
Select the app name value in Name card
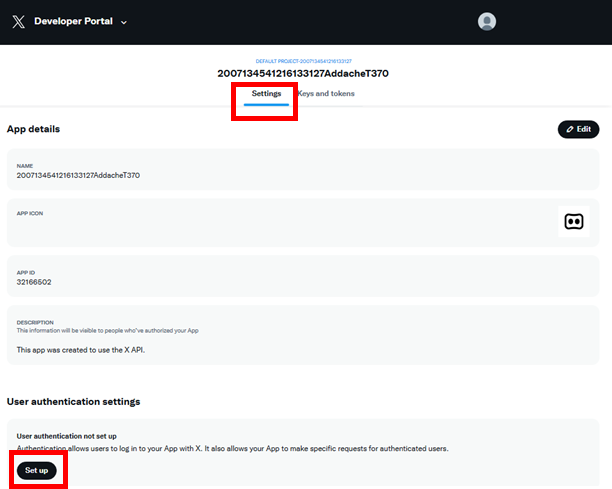[x=78, y=175]
